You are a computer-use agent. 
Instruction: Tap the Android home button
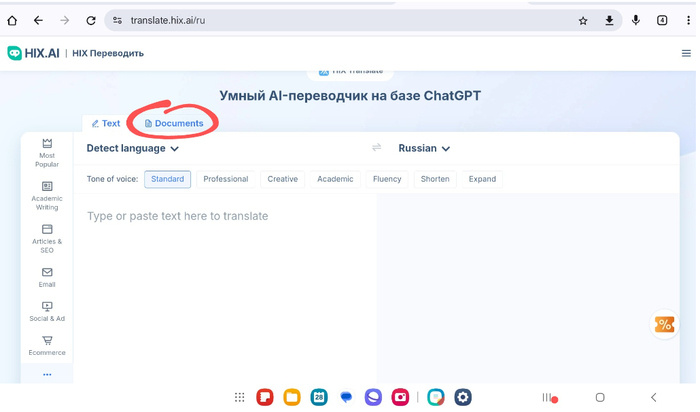[600, 397]
